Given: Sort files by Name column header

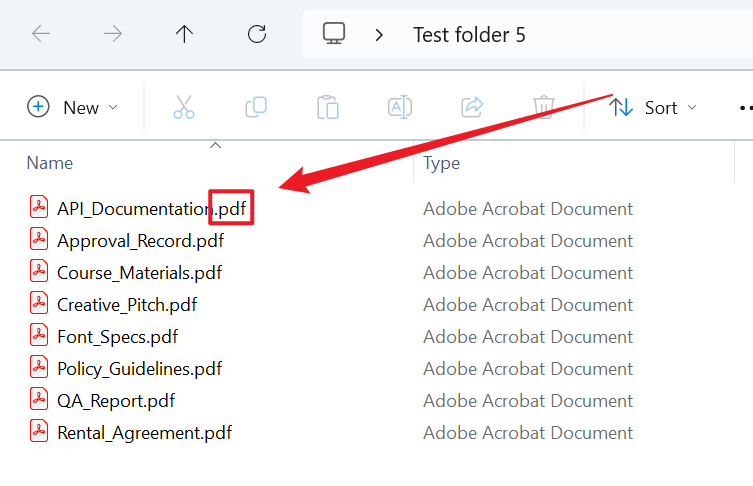Looking at the screenshot, I should tap(50, 163).
